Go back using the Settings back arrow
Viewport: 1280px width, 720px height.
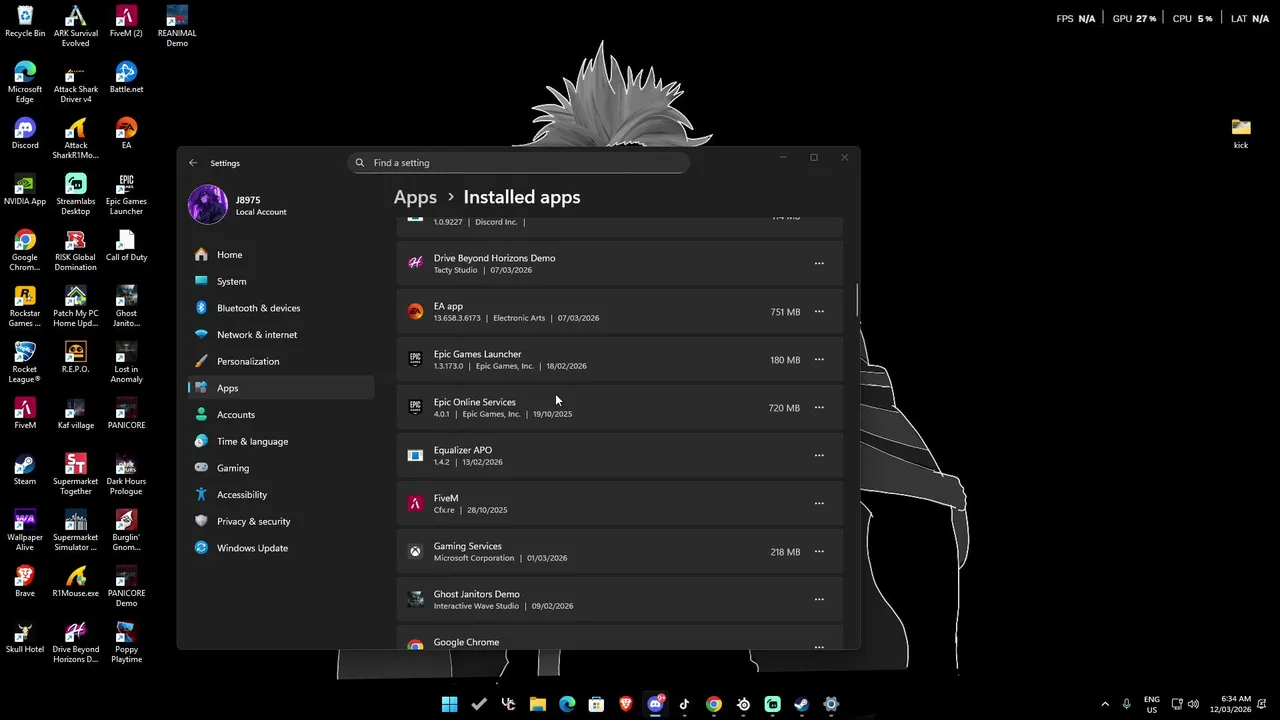click(x=193, y=163)
